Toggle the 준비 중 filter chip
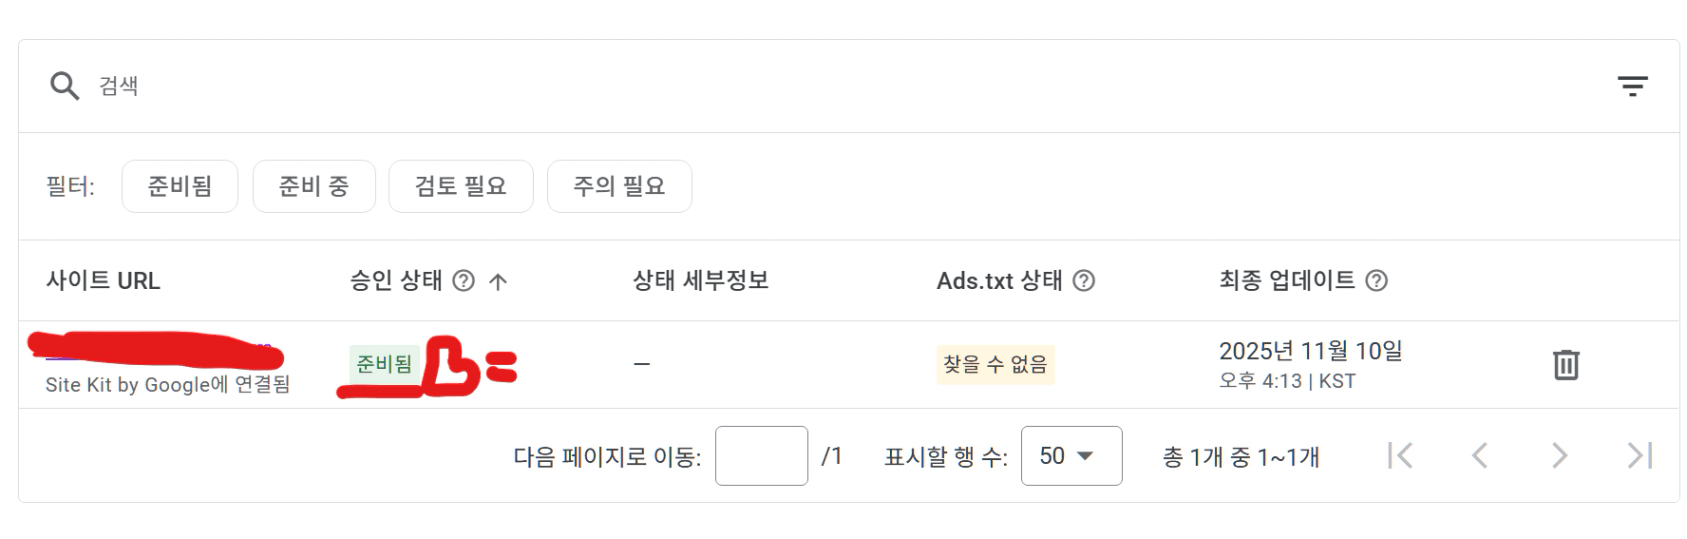The width and height of the screenshot is (1687, 539). coord(314,186)
